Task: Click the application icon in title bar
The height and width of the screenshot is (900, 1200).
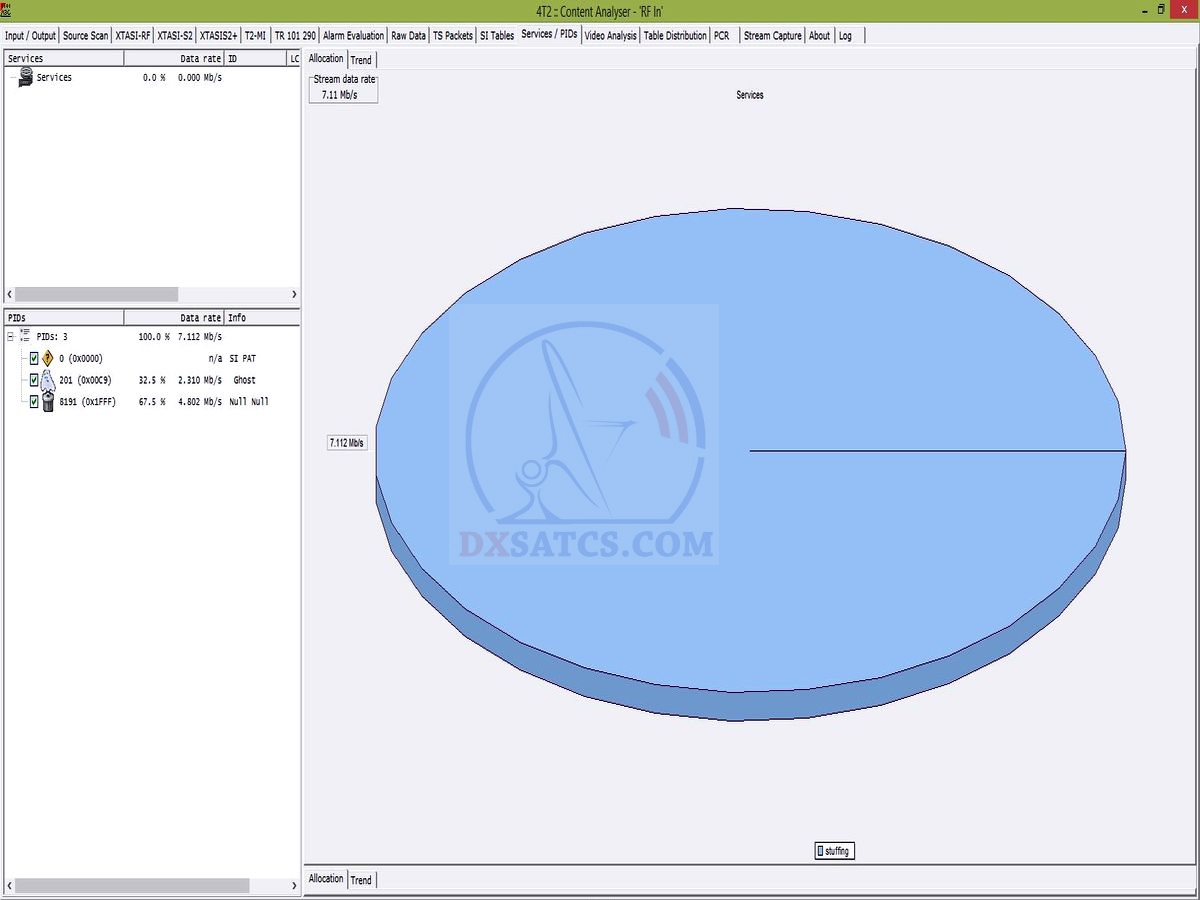Action: (x=7, y=9)
